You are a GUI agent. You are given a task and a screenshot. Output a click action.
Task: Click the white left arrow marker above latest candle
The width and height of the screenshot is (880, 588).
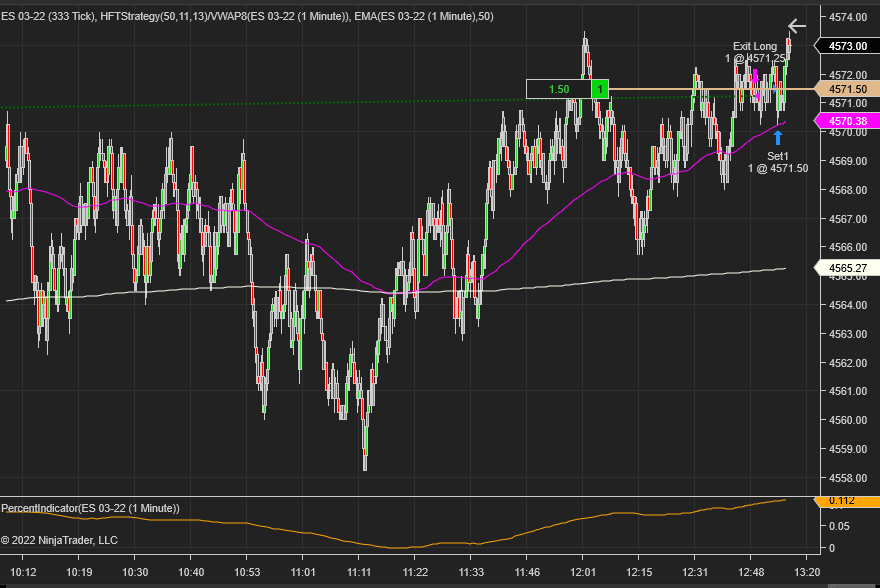pos(796,26)
